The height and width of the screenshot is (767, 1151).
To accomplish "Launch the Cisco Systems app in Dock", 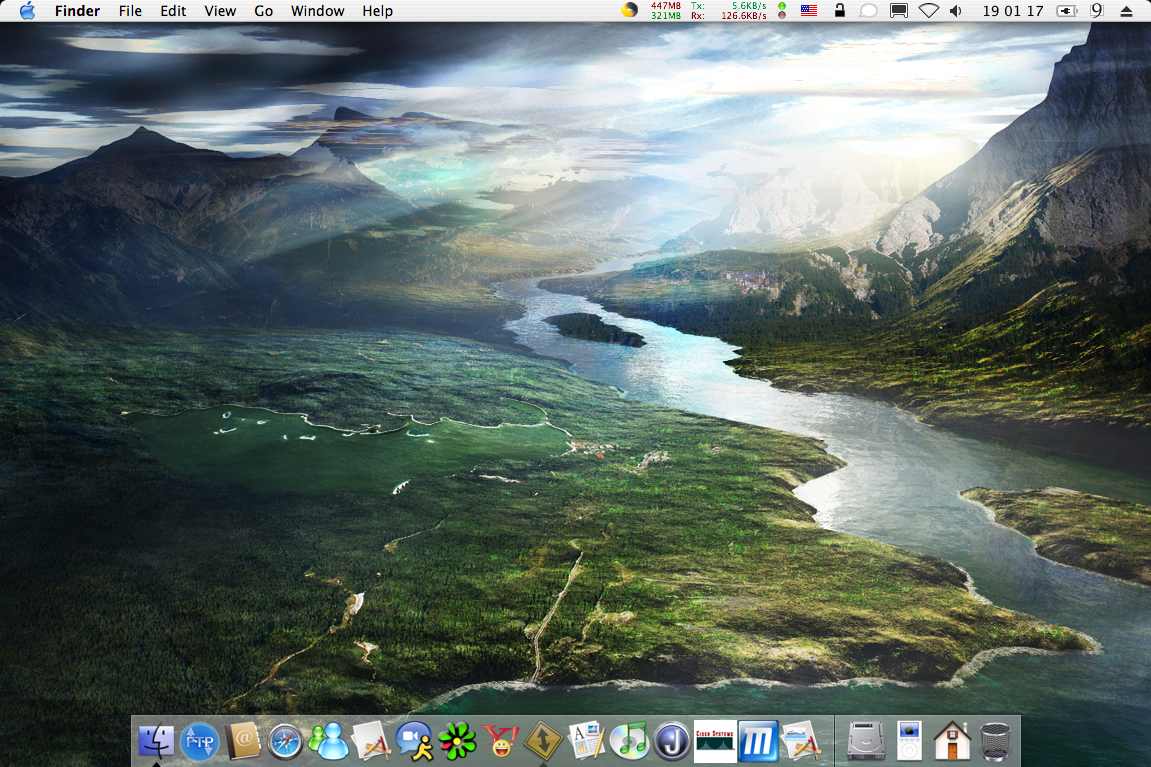I will click(x=715, y=741).
